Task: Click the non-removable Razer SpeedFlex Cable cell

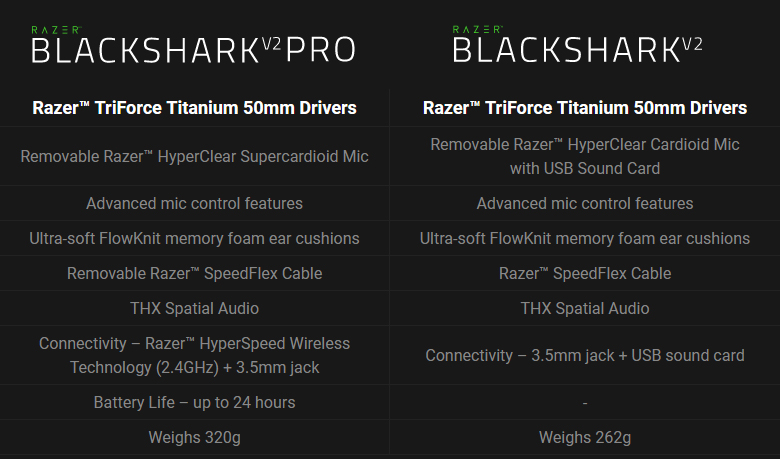Action: point(585,274)
